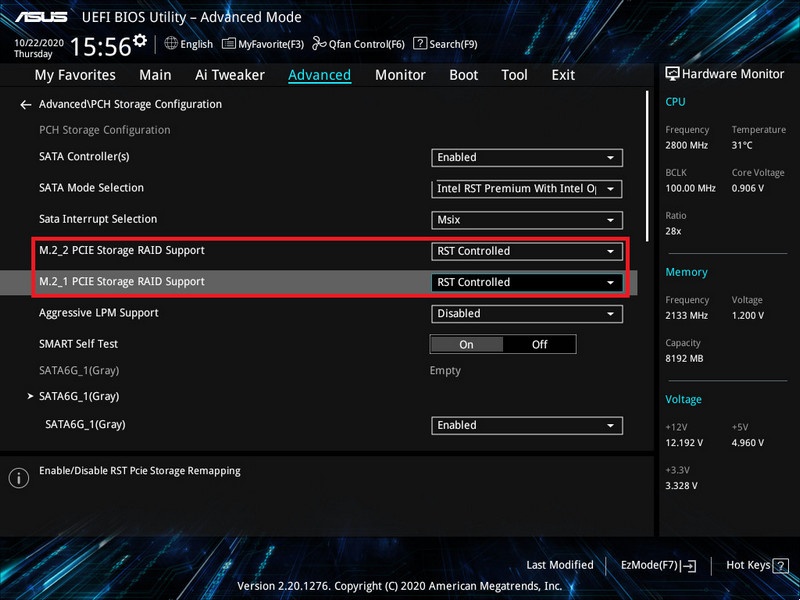Click Search(F9) button

pos(445,44)
